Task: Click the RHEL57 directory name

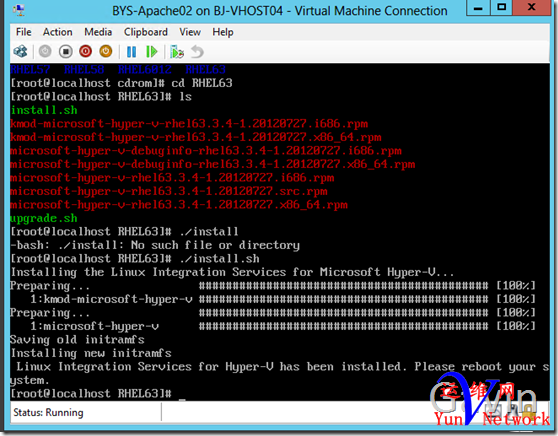Action: 30,69
